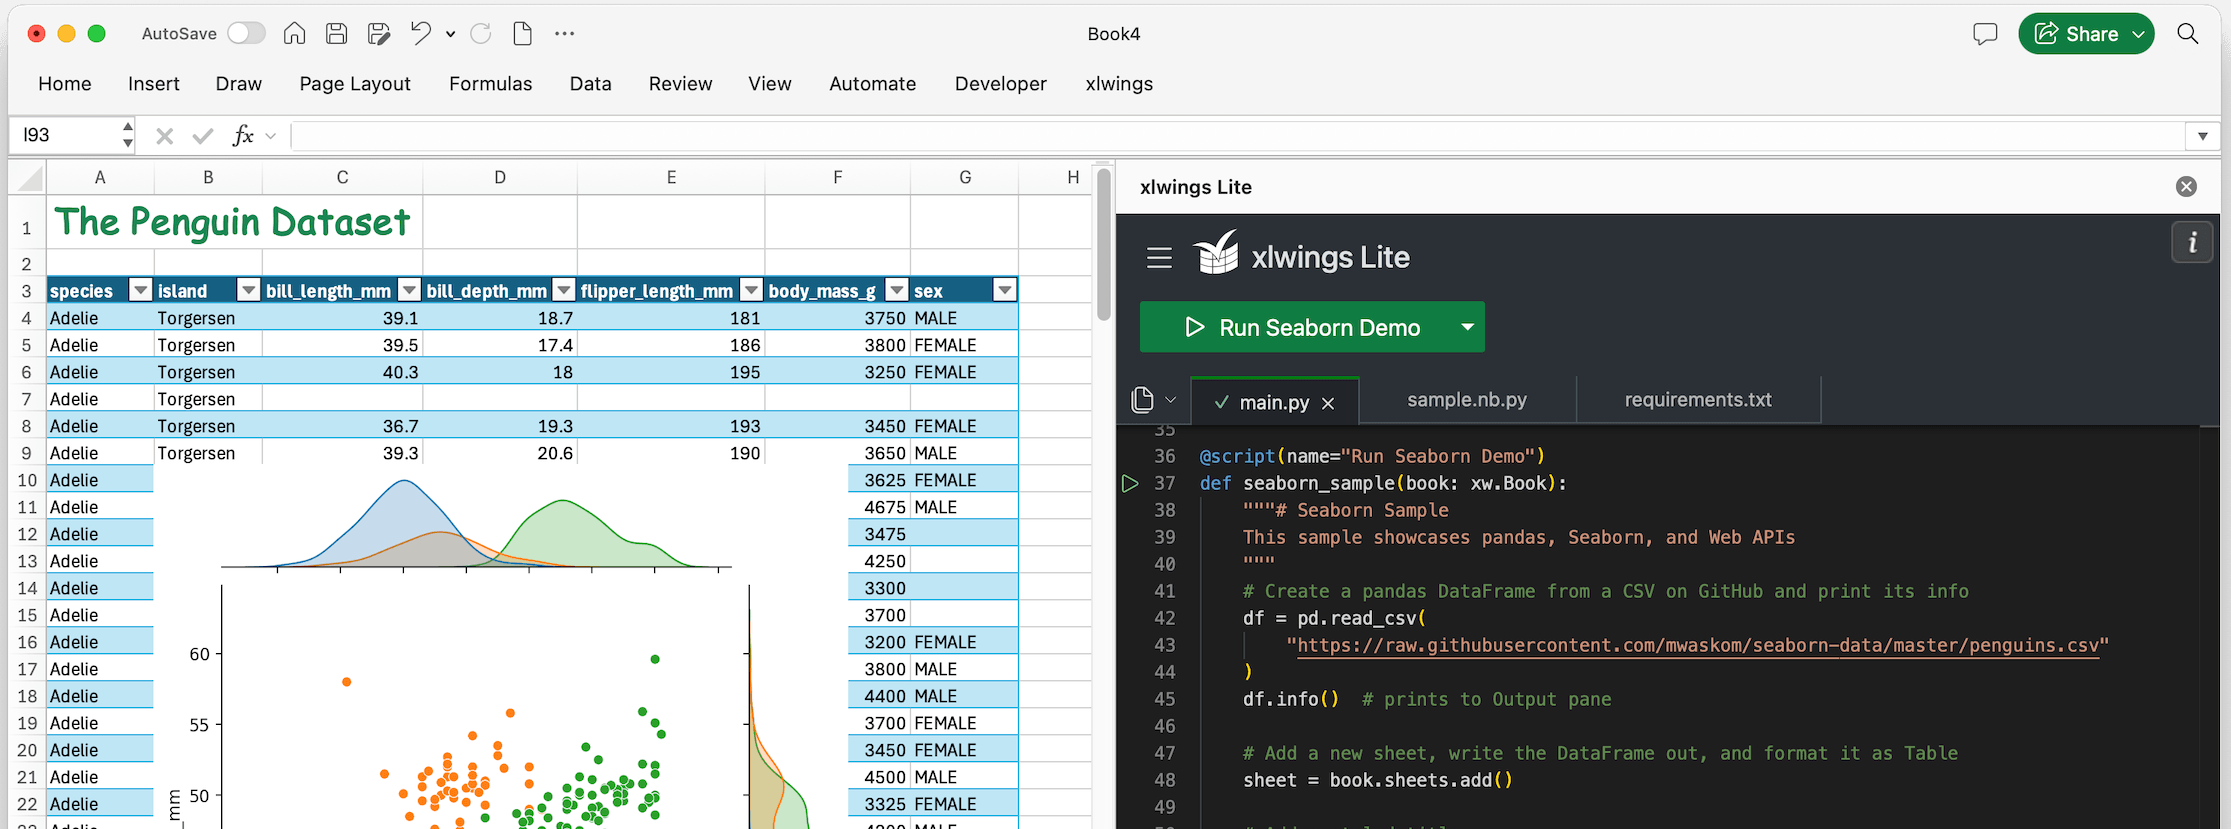
Task: Open the Review ribbon tab
Action: click(x=681, y=84)
